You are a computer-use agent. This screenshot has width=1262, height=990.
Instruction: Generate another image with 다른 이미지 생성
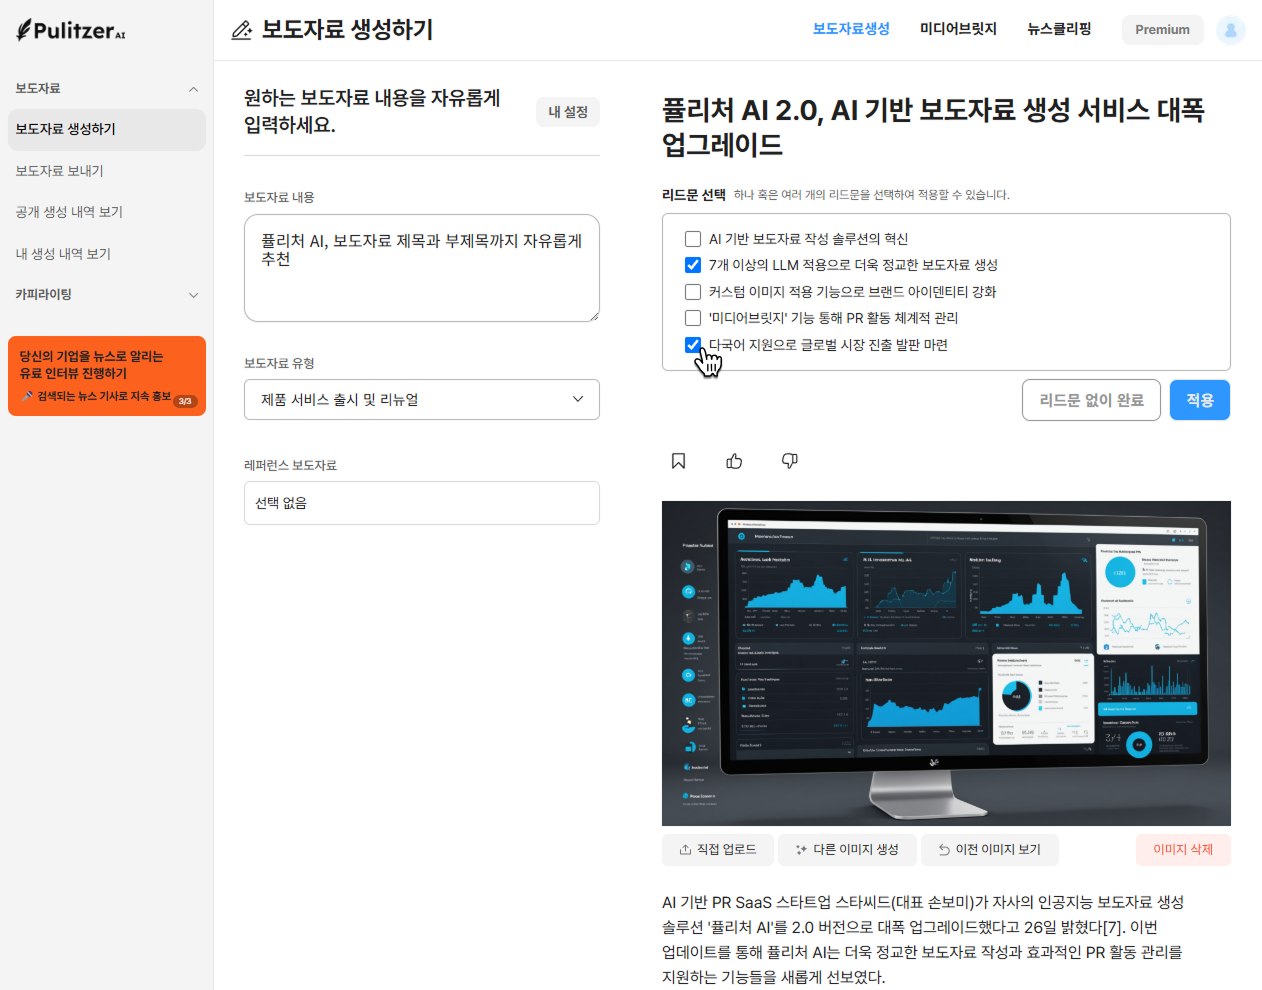pos(846,850)
